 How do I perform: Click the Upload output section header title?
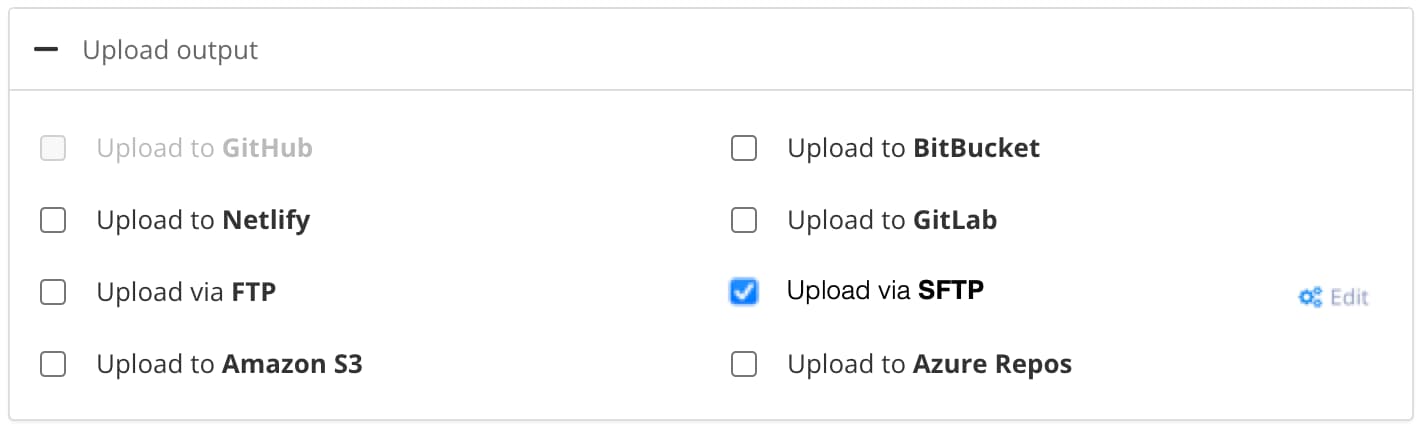pyautogui.click(x=170, y=50)
